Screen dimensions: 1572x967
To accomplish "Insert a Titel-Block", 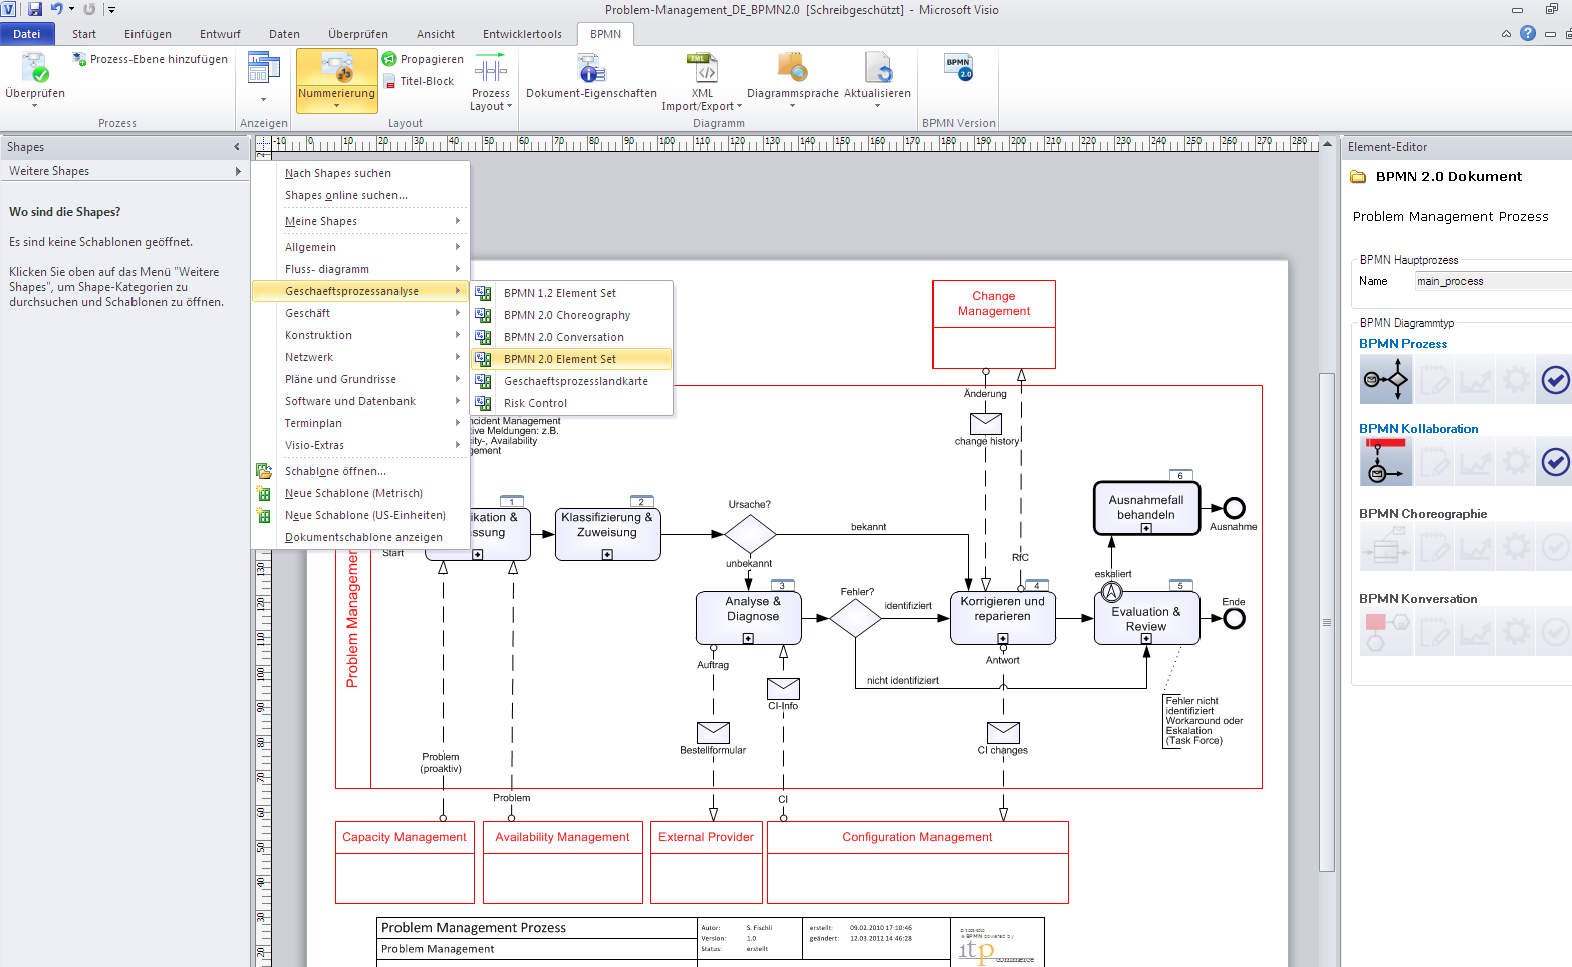I will point(418,81).
